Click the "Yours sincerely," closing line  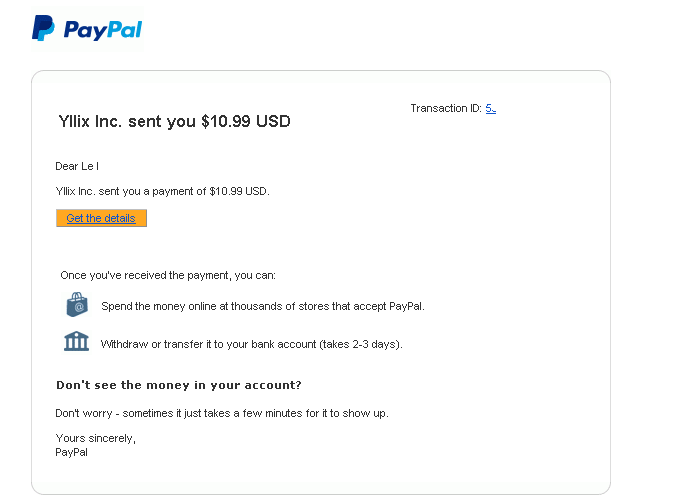click(96, 438)
